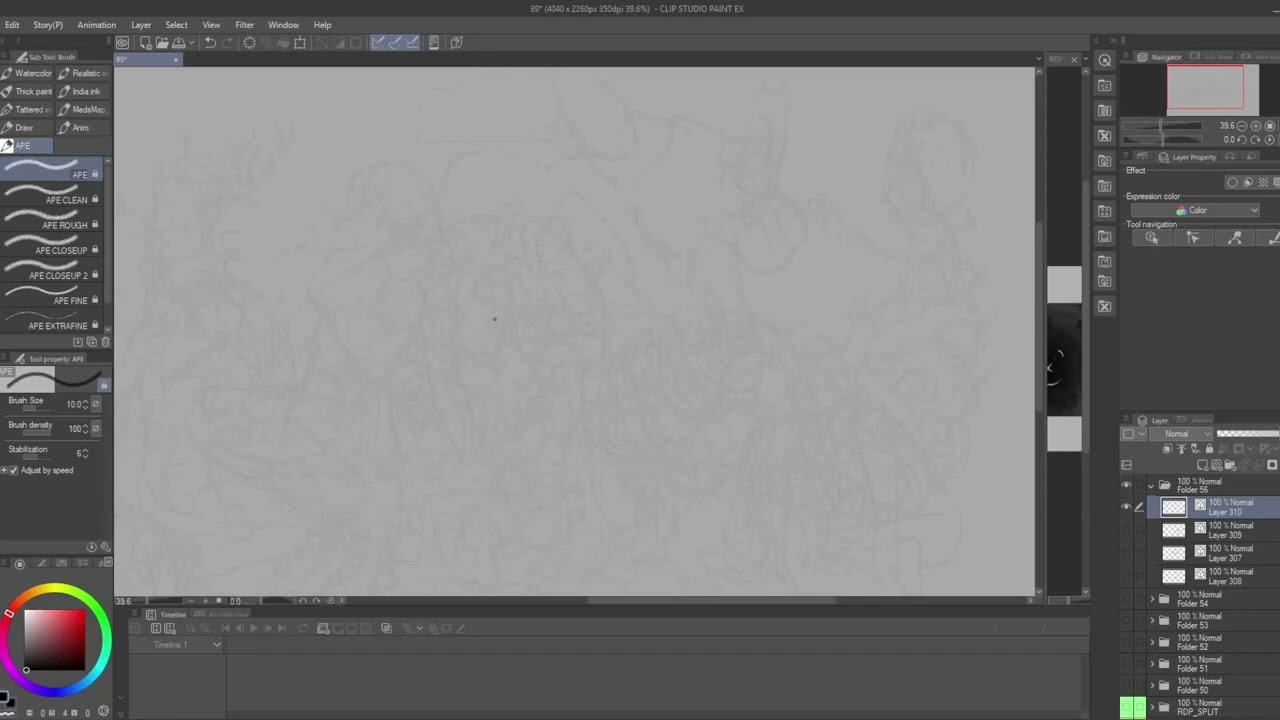Select the Watercolor brush group
Viewport: 1280px width, 720px height.
pos(27,73)
